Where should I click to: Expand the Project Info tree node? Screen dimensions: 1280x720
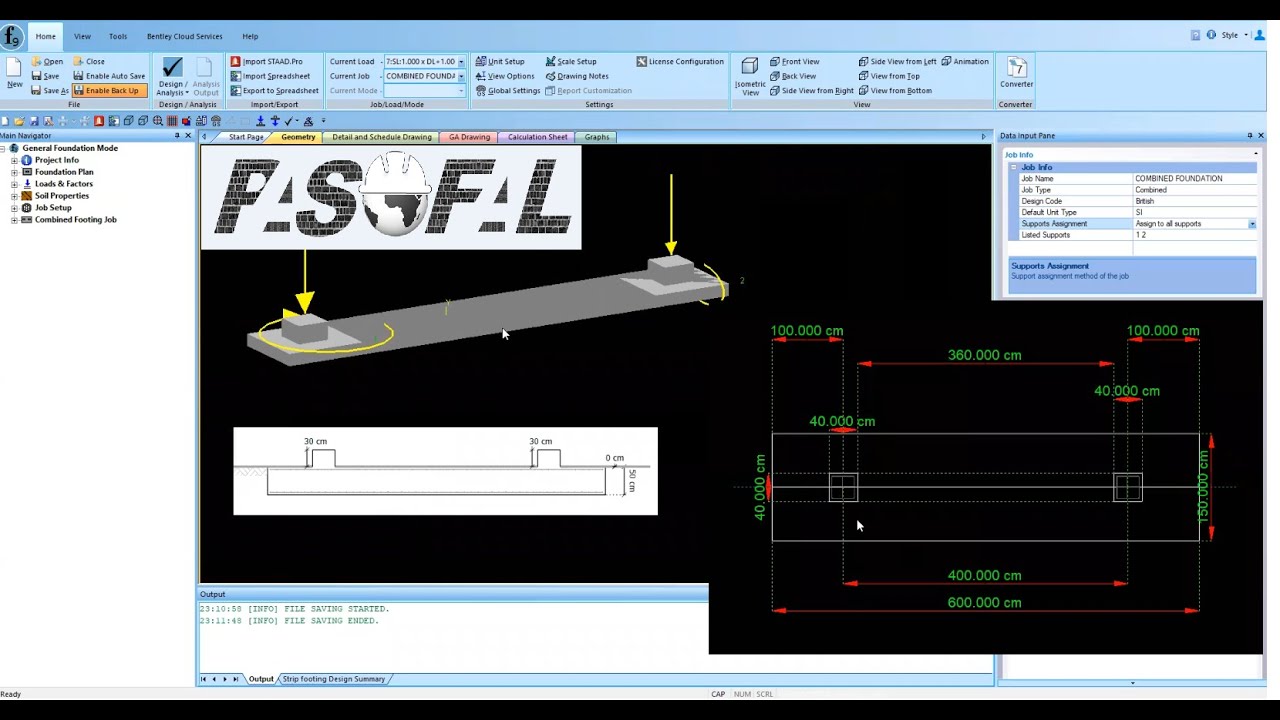[x=15, y=160]
